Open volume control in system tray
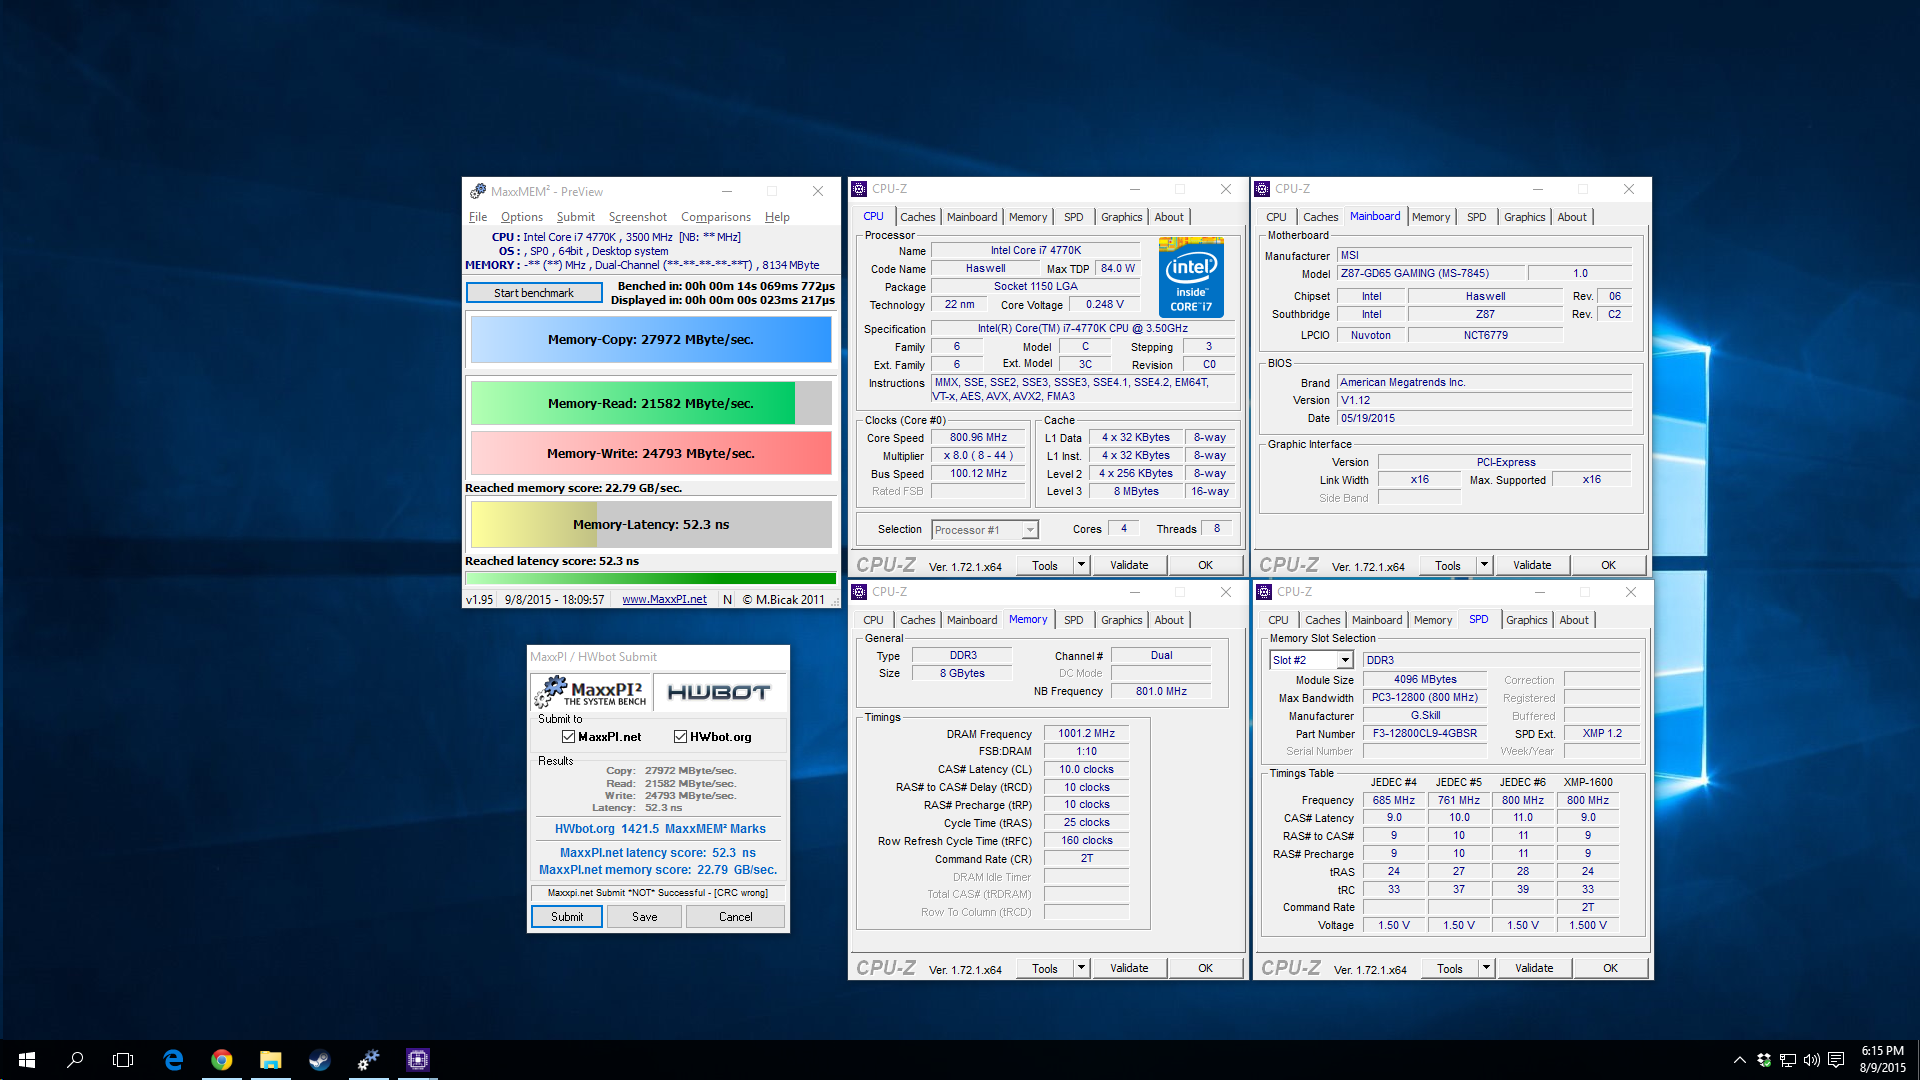The height and width of the screenshot is (1080, 1920). point(1812,1060)
